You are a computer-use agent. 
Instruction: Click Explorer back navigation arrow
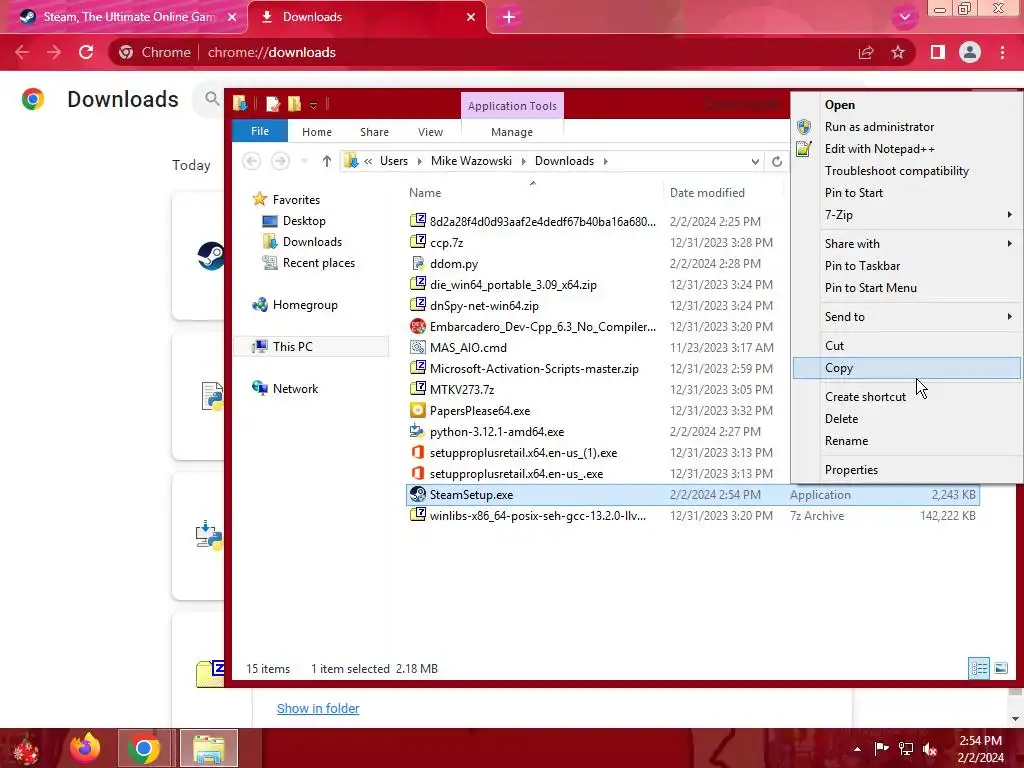pyautogui.click(x=251, y=161)
